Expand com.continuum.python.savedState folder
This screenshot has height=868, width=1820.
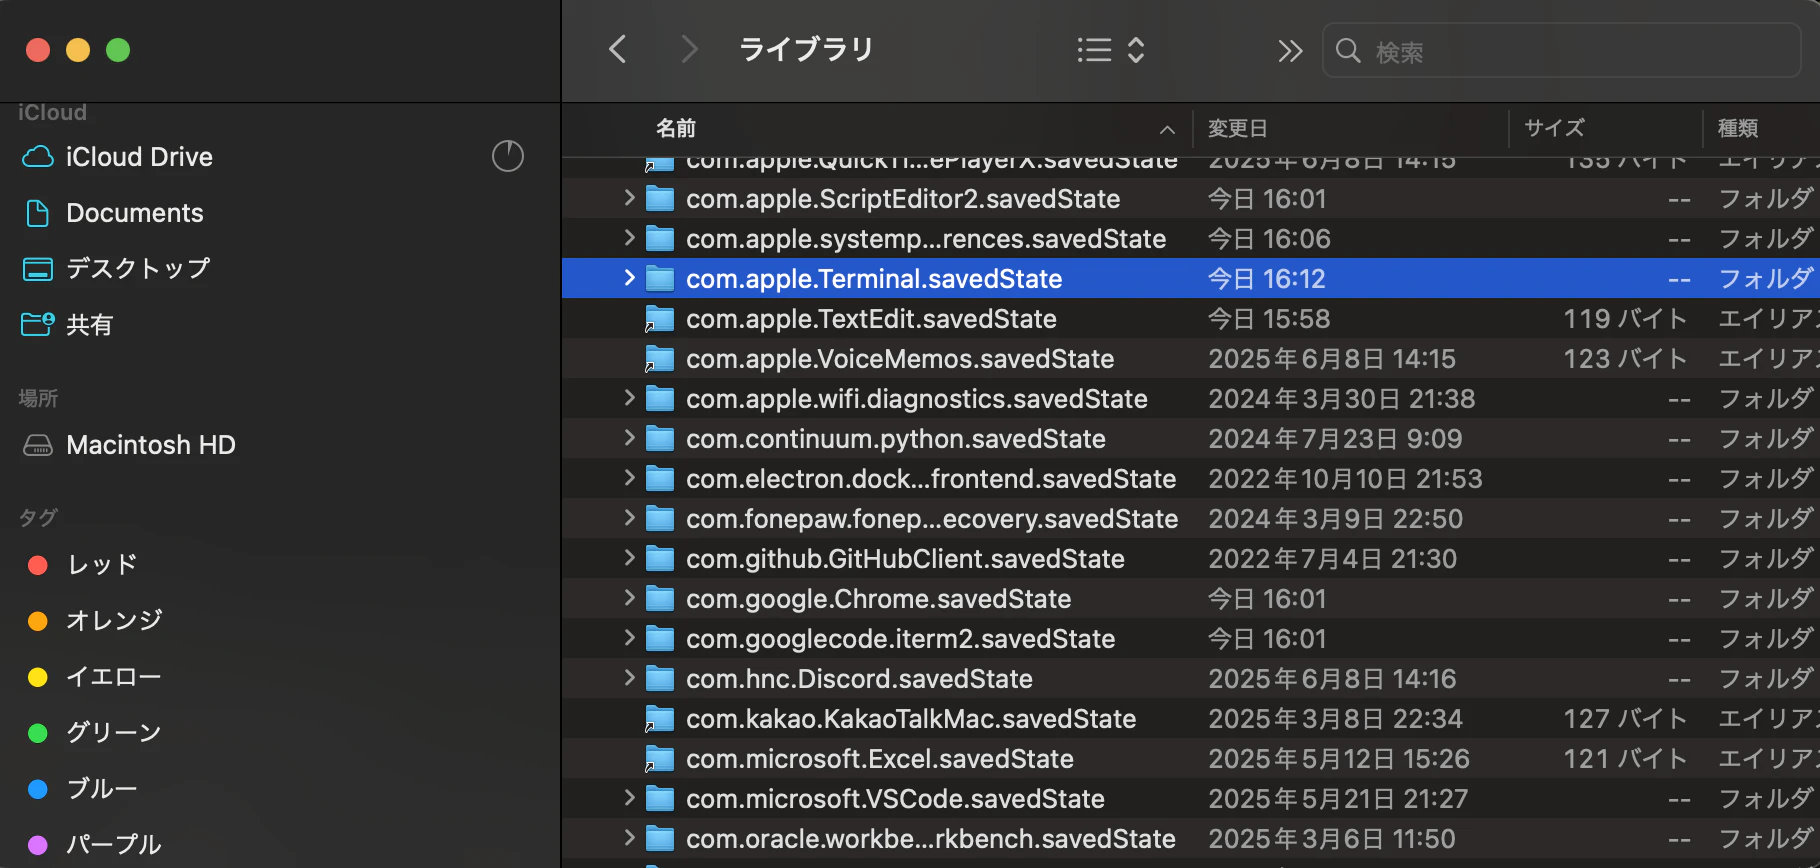(x=629, y=438)
